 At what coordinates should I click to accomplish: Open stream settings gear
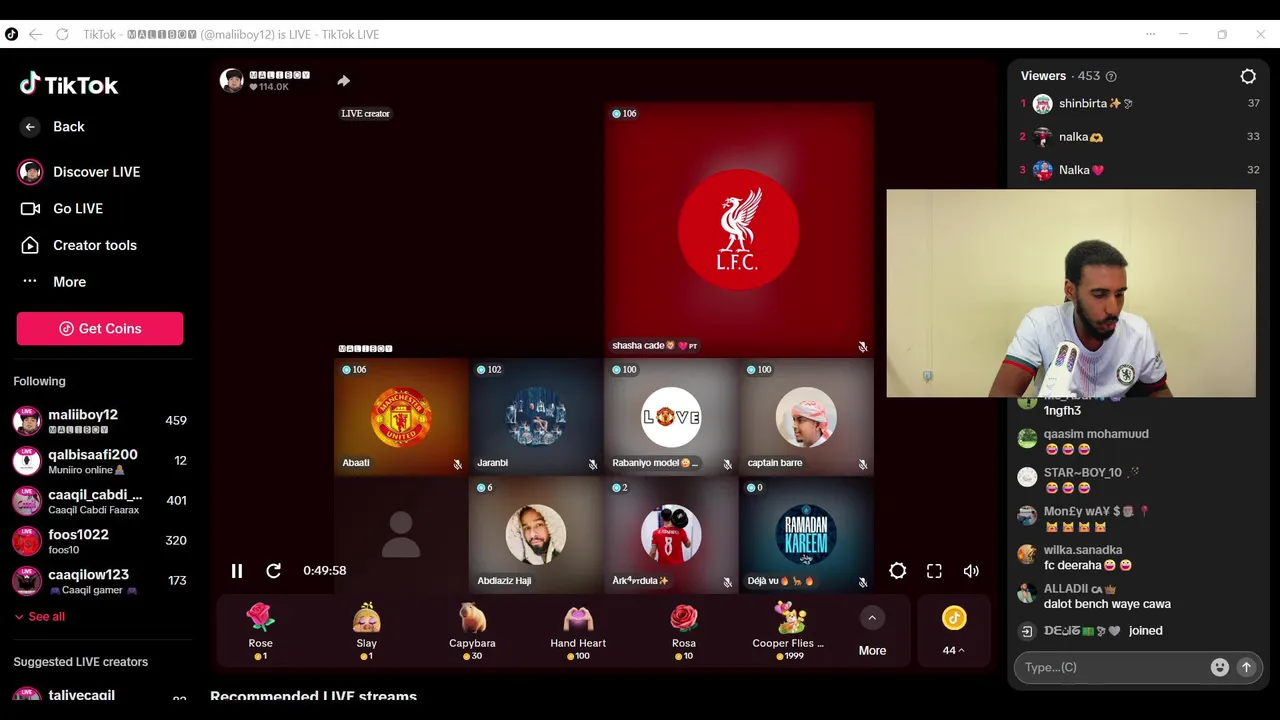click(x=898, y=571)
